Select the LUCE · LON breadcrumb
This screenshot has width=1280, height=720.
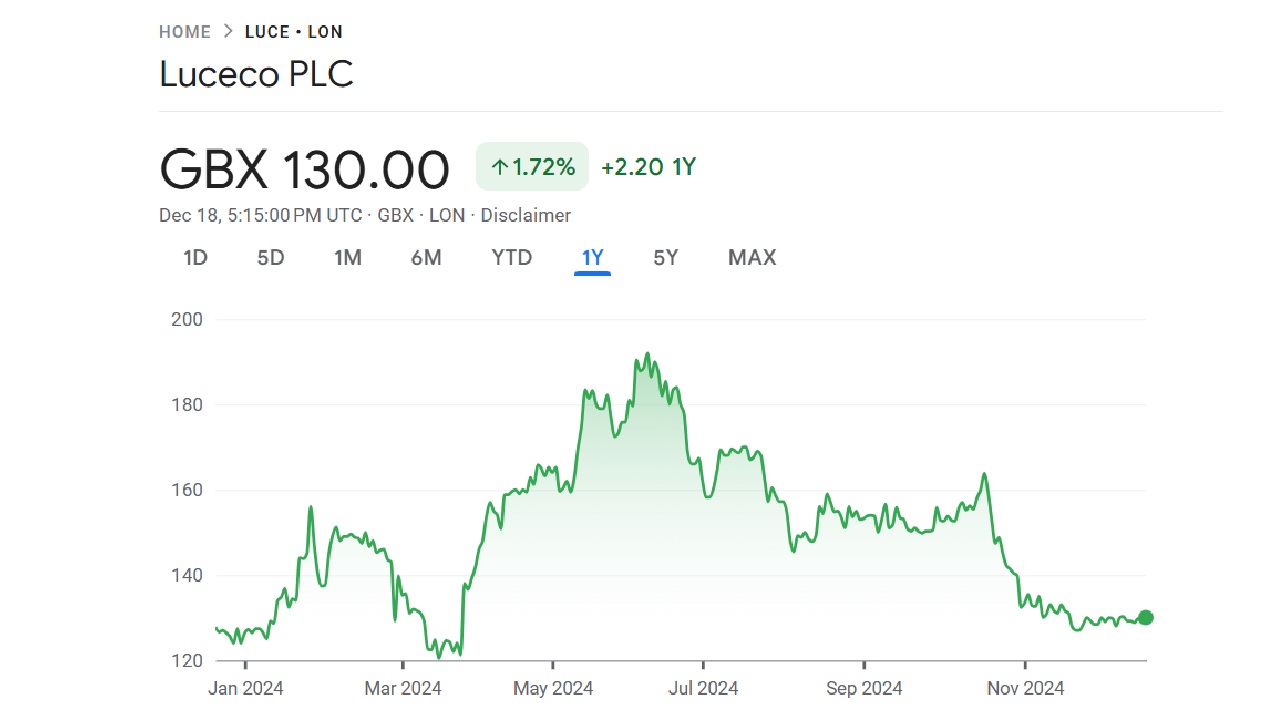[293, 32]
